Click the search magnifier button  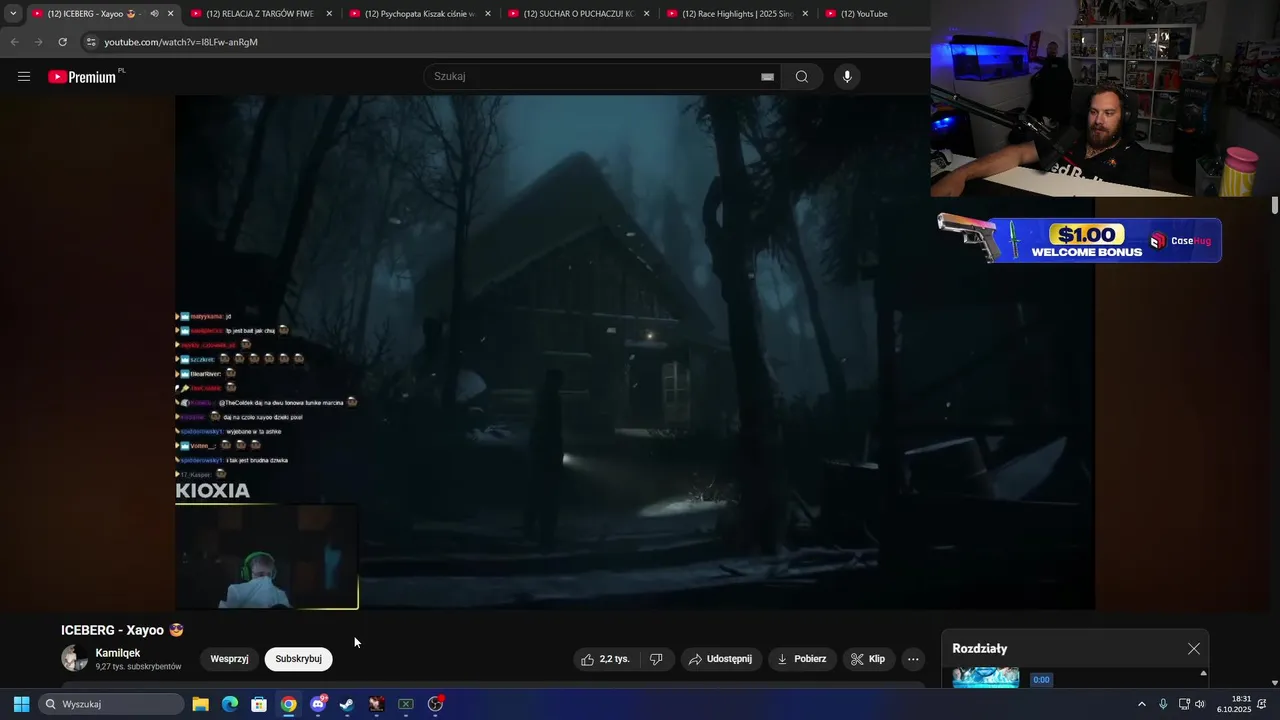coord(802,77)
